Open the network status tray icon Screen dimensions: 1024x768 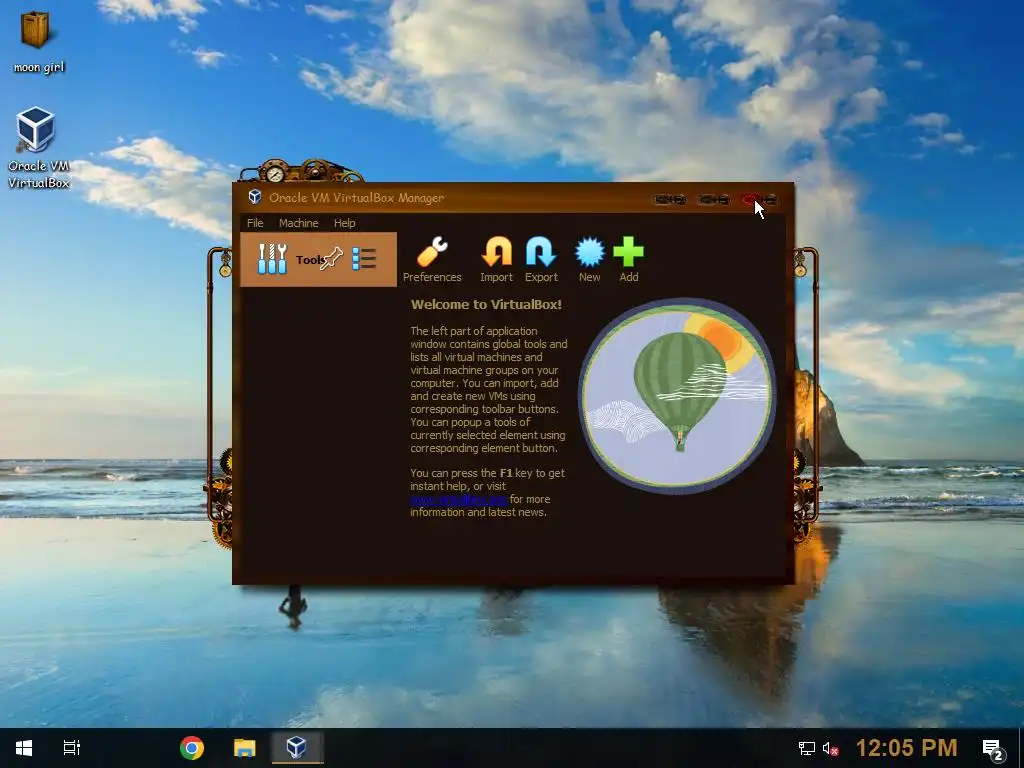click(x=807, y=748)
